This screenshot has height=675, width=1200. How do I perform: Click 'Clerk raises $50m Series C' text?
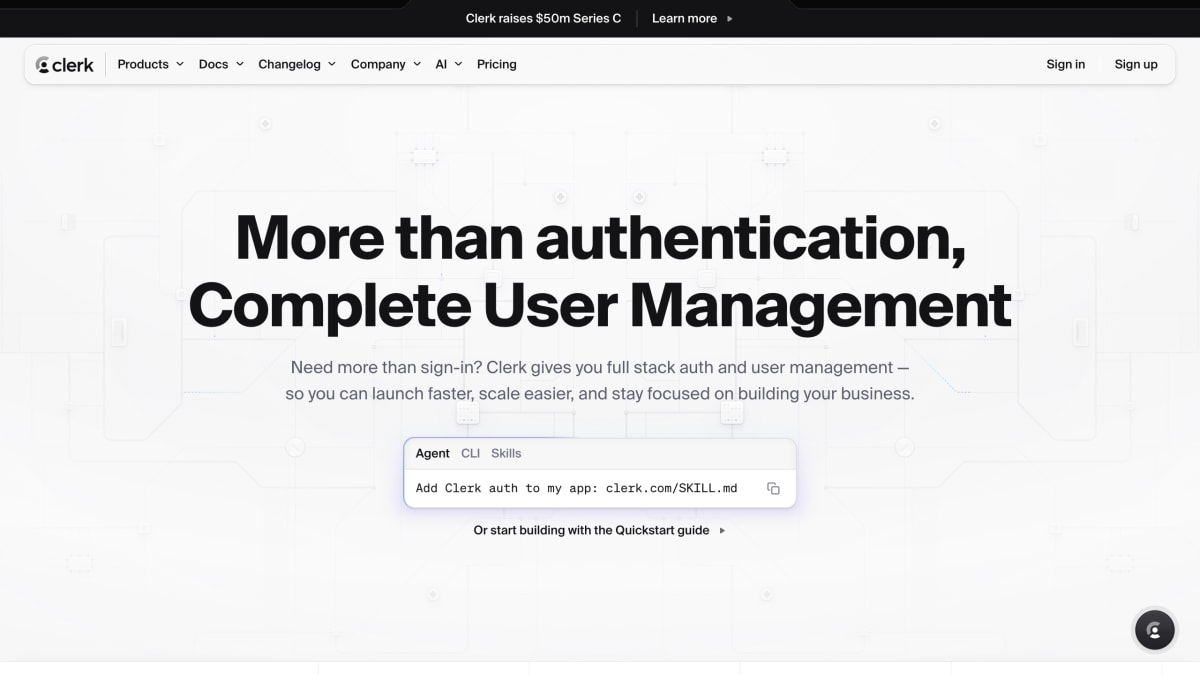tap(543, 18)
